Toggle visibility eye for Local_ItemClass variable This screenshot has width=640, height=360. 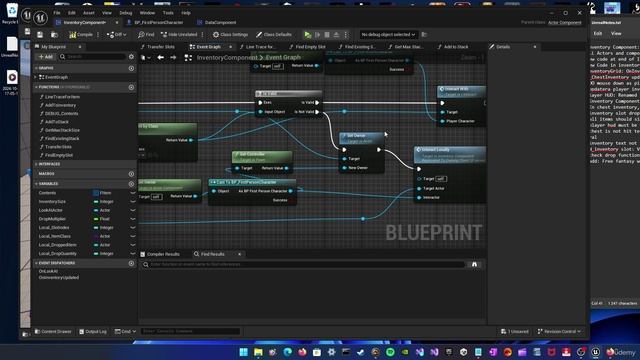(132, 236)
